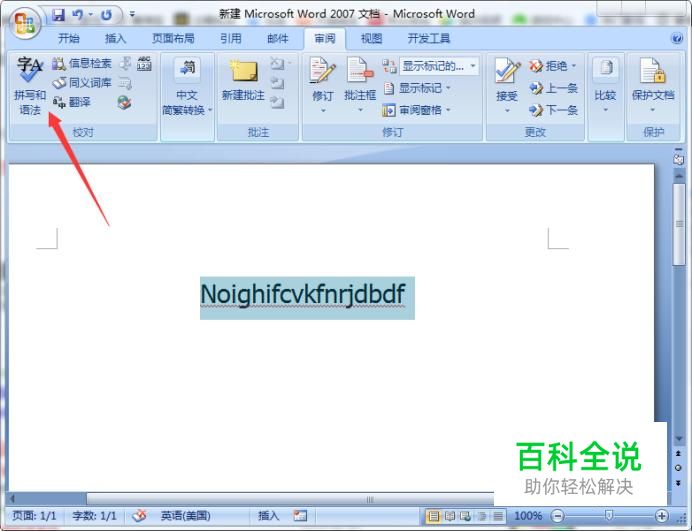
Task: Click the 翻译 translate button
Action: pyautogui.click(x=72, y=102)
